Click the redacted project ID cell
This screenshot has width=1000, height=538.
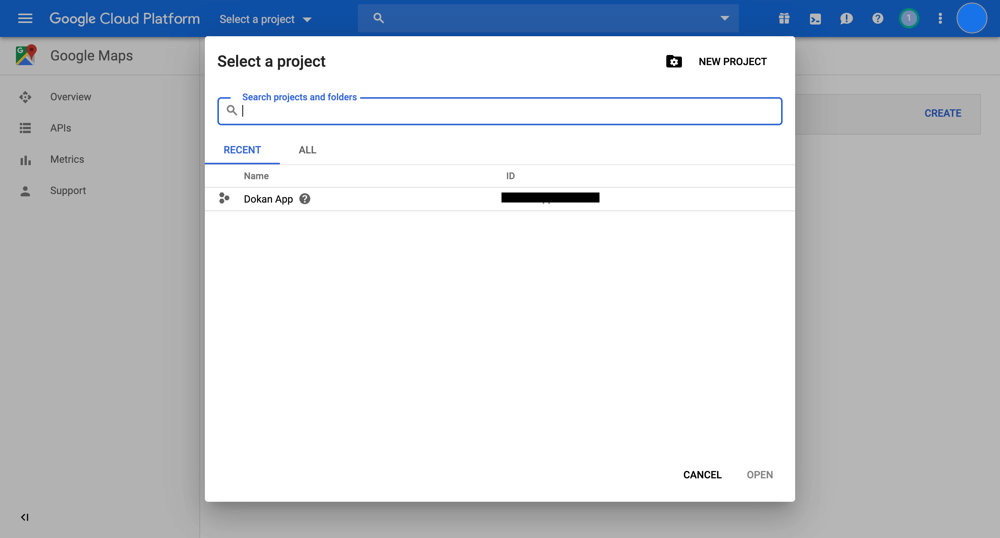point(550,198)
